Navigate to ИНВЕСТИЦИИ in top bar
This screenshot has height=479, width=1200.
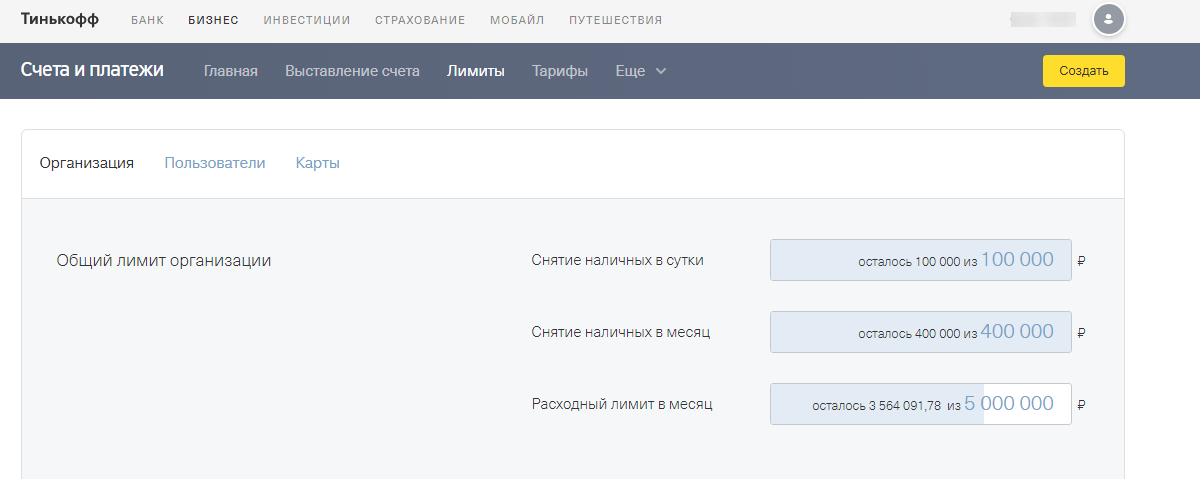pyautogui.click(x=307, y=20)
